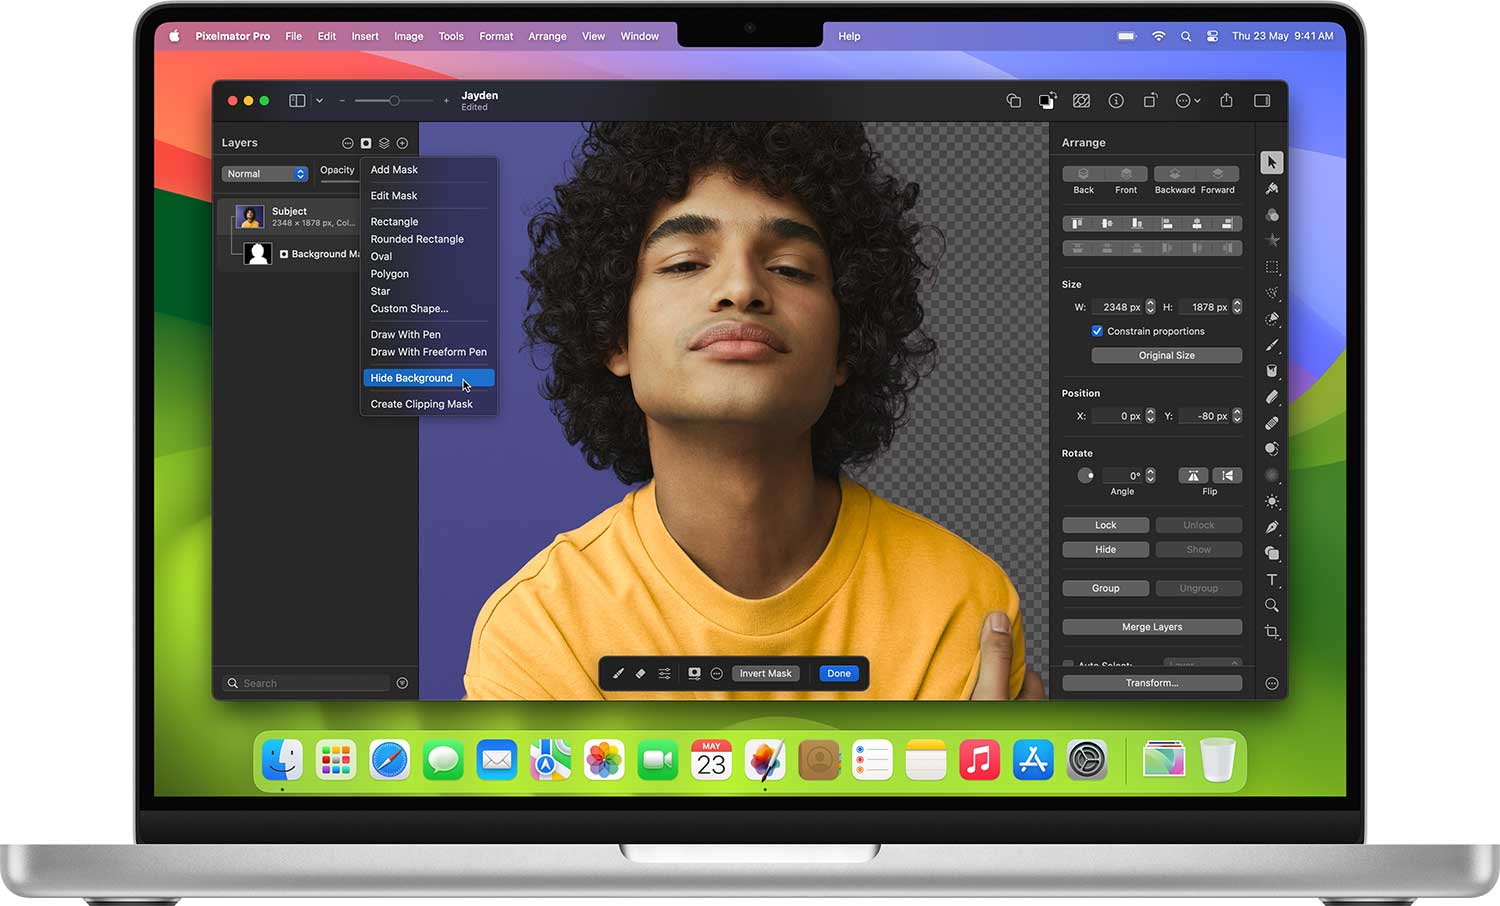1500x906 pixels.
Task: Choose the Crop tool in toolbar
Action: click(x=1272, y=632)
